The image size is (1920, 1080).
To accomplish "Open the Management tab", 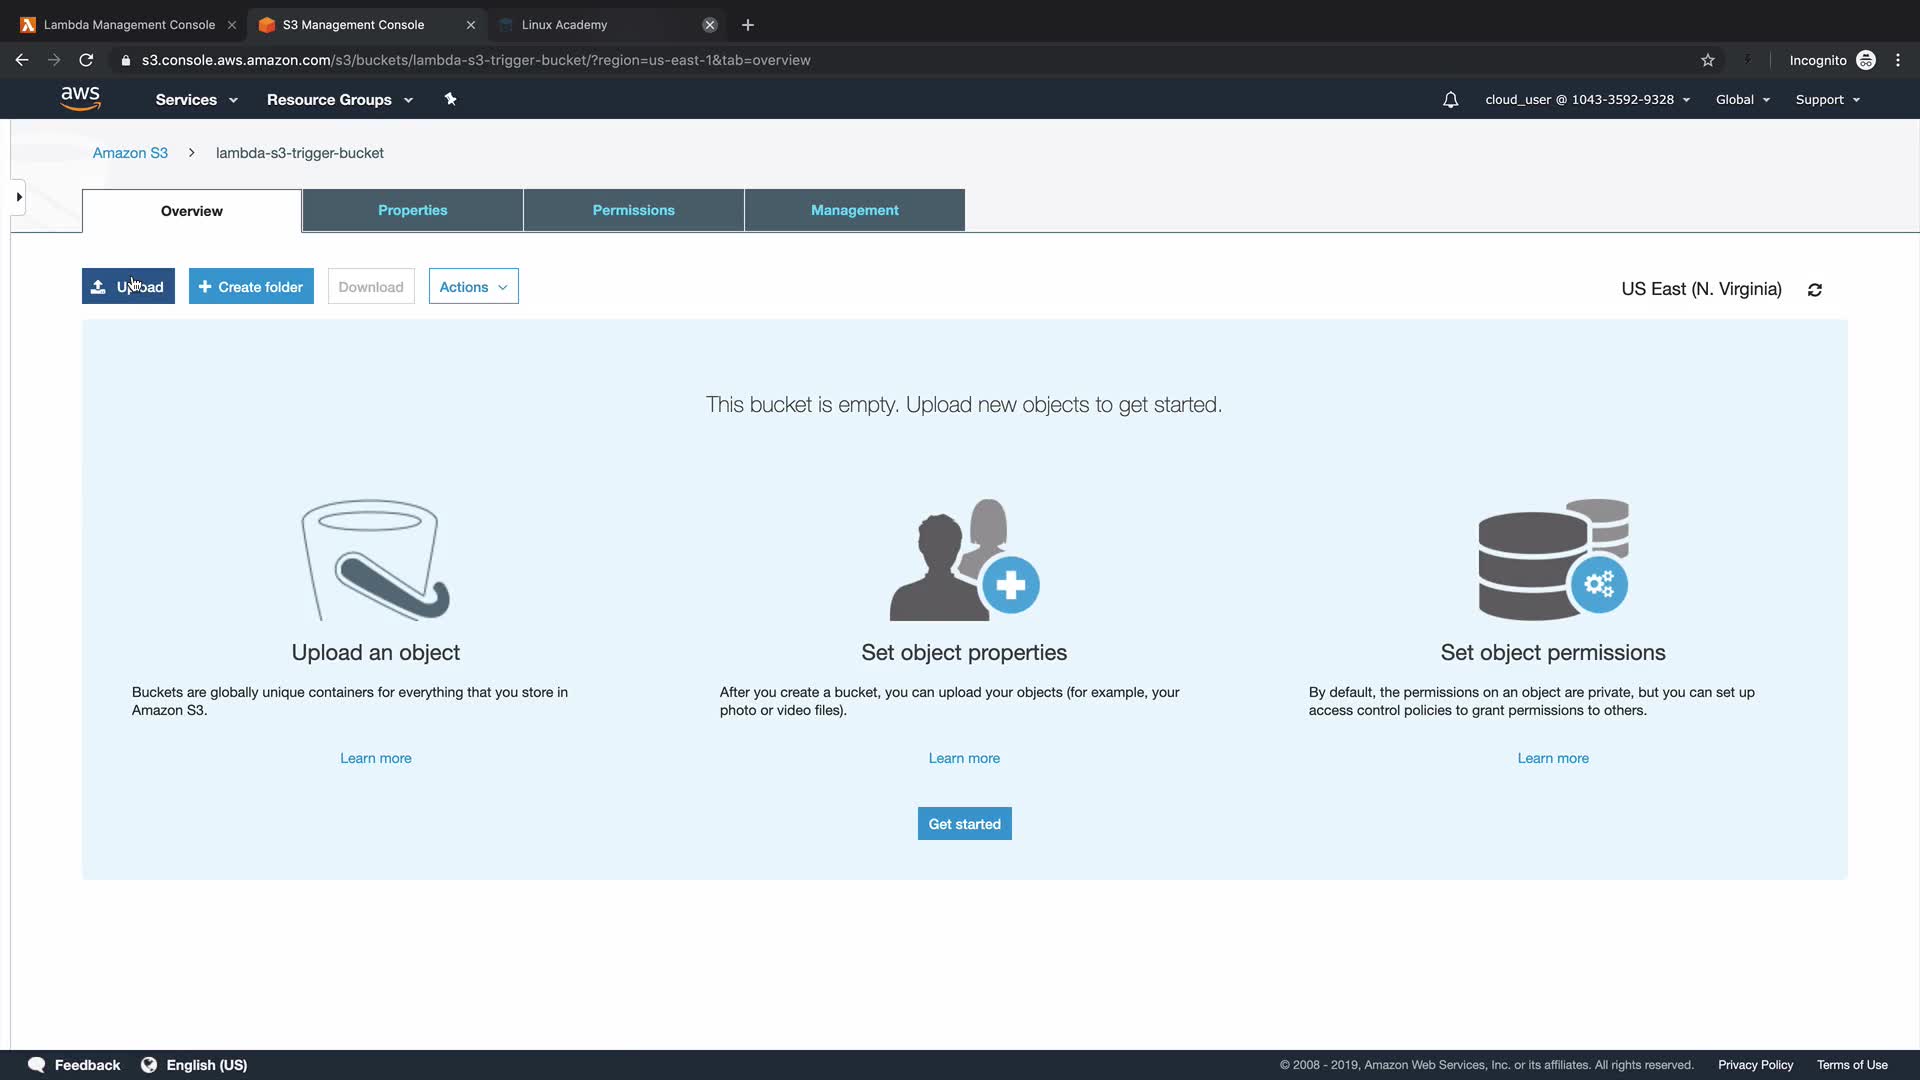I will (854, 210).
